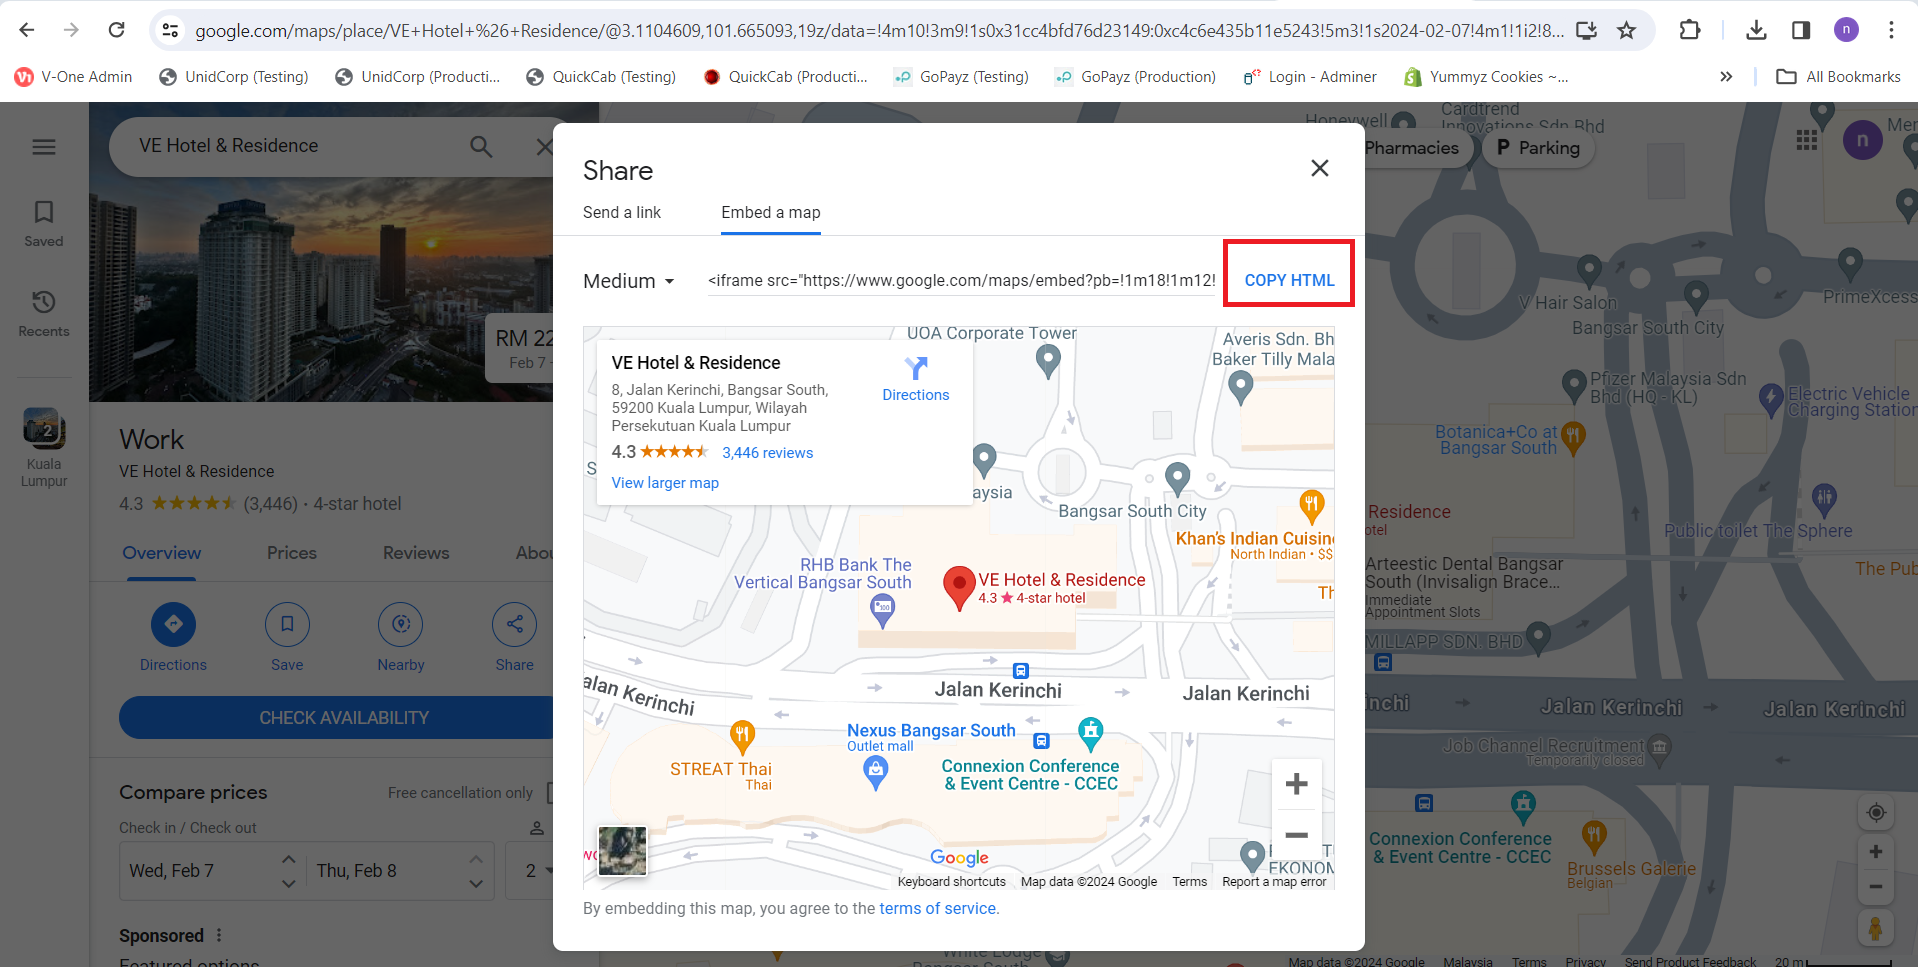Select the Pharmacies filter chip
Image resolution: width=1918 pixels, height=967 pixels.
pyautogui.click(x=1412, y=148)
